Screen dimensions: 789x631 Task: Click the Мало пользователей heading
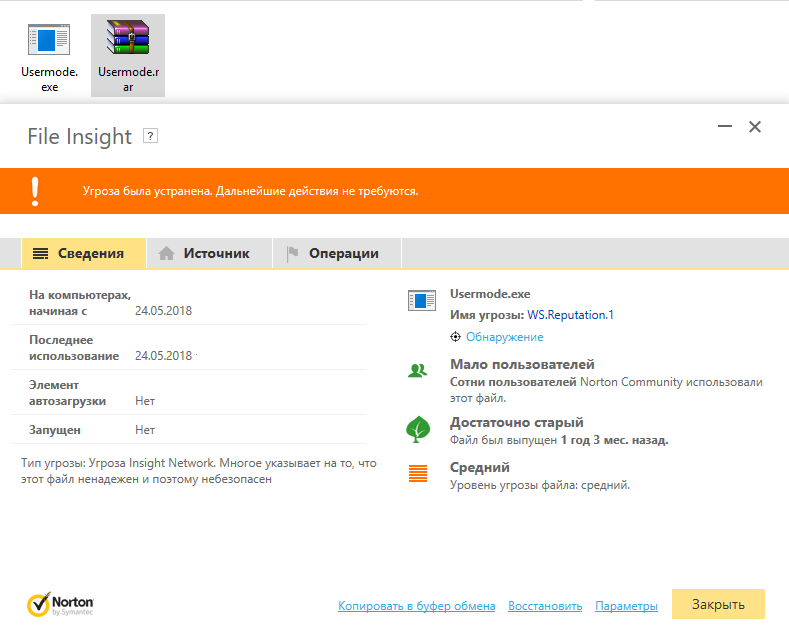pyautogui.click(x=522, y=364)
